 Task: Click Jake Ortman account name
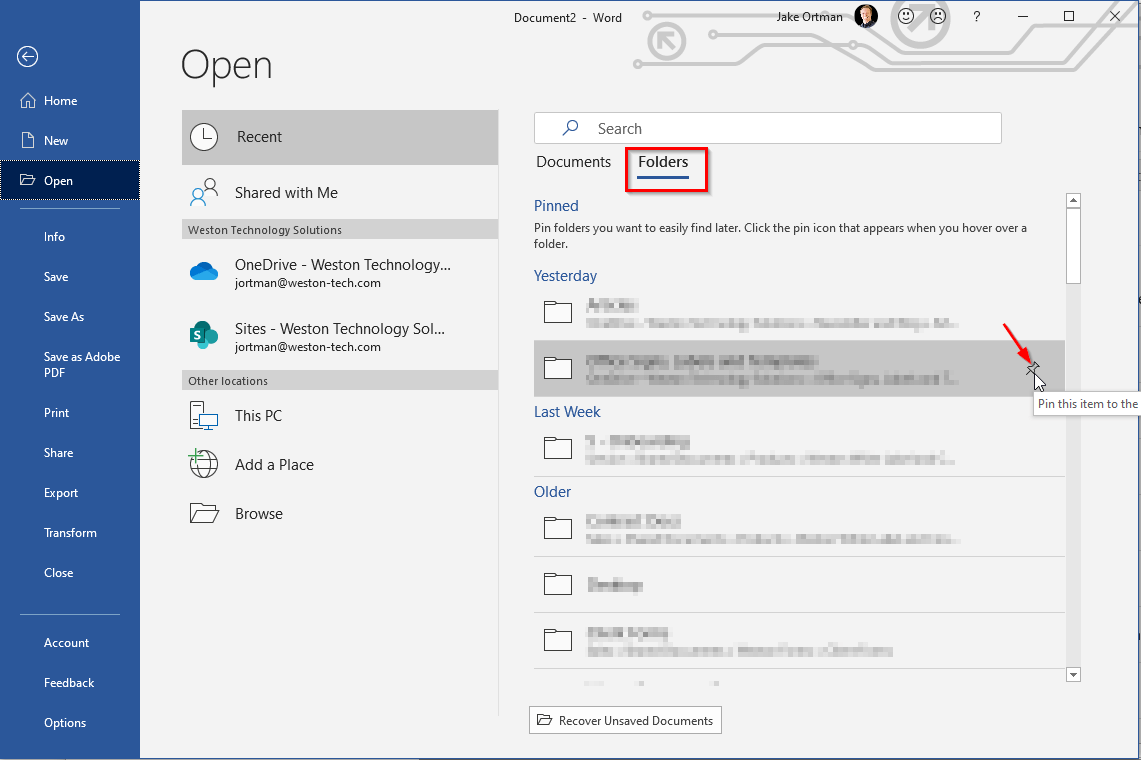click(809, 17)
